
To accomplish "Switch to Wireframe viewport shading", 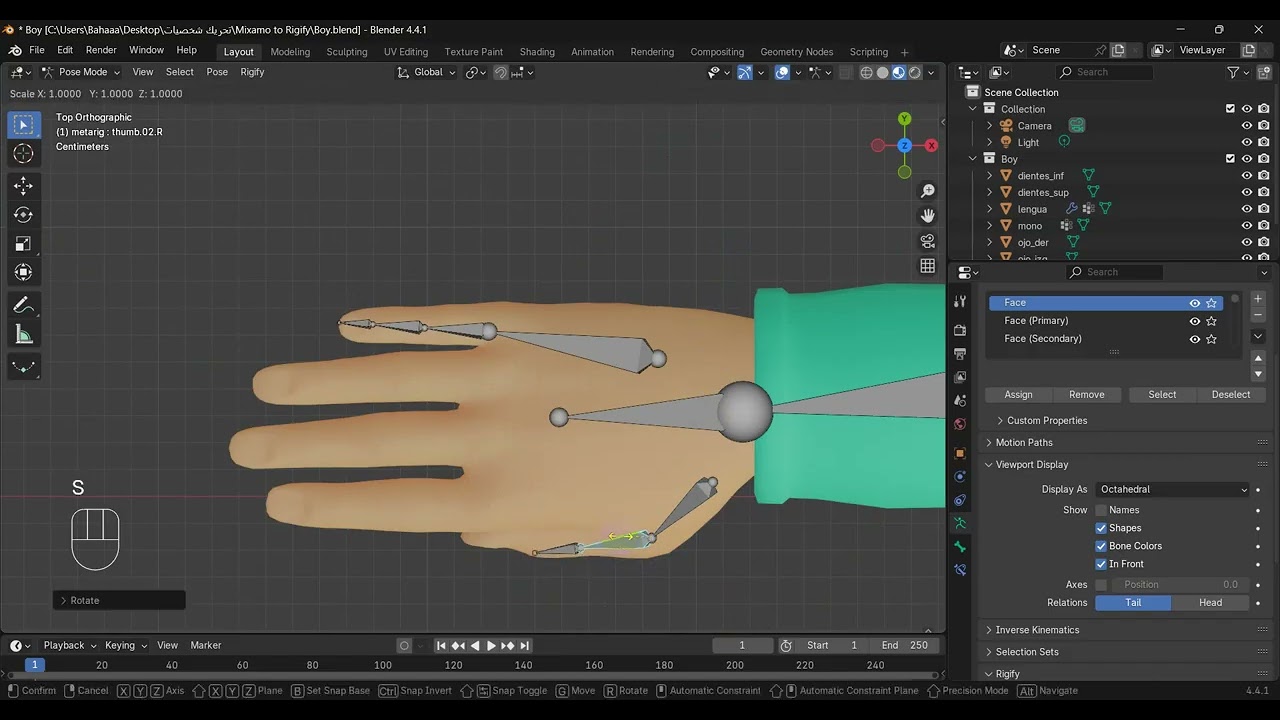I will point(866,72).
